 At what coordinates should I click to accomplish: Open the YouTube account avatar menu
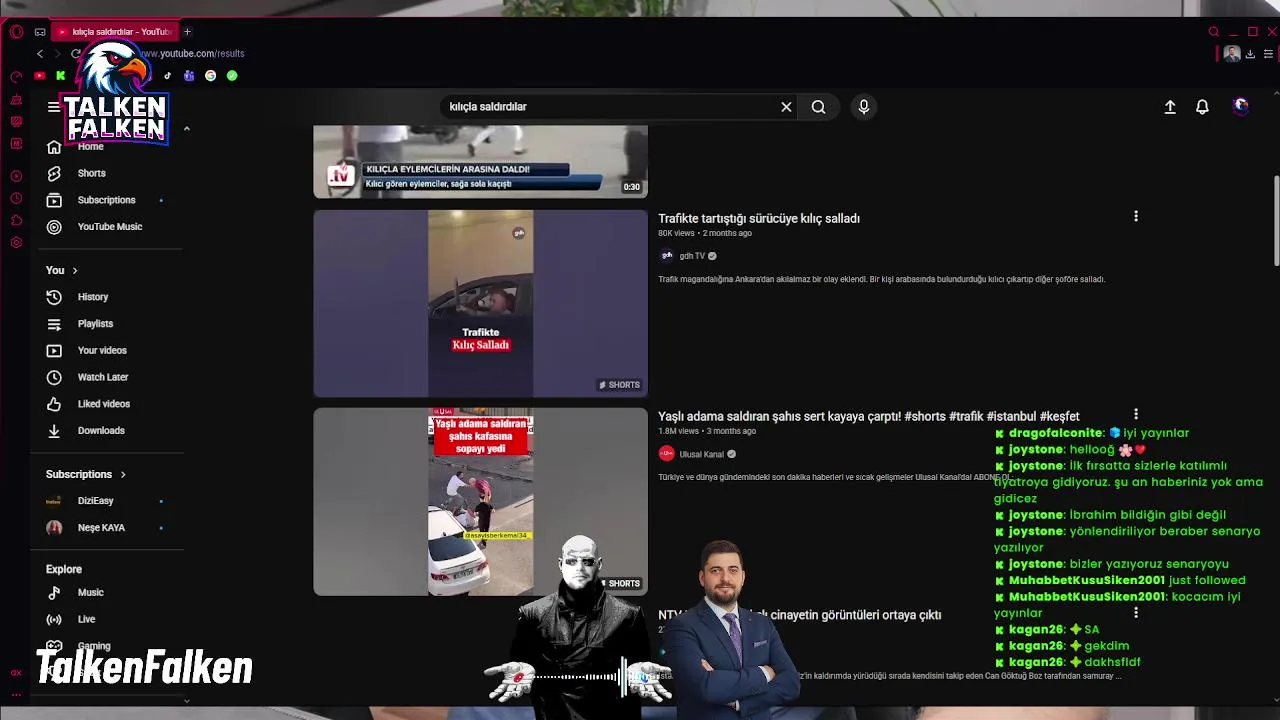coord(1241,107)
